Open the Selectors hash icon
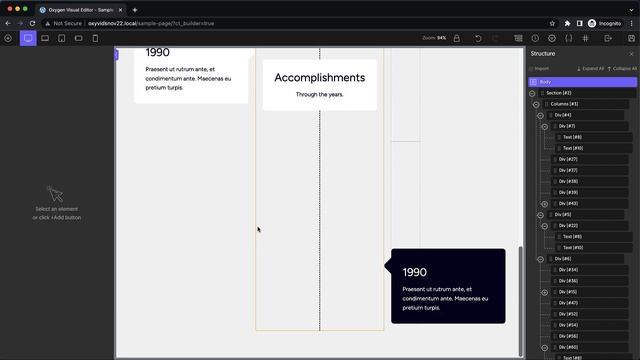The height and width of the screenshot is (360, 640). tap(585, 38)
